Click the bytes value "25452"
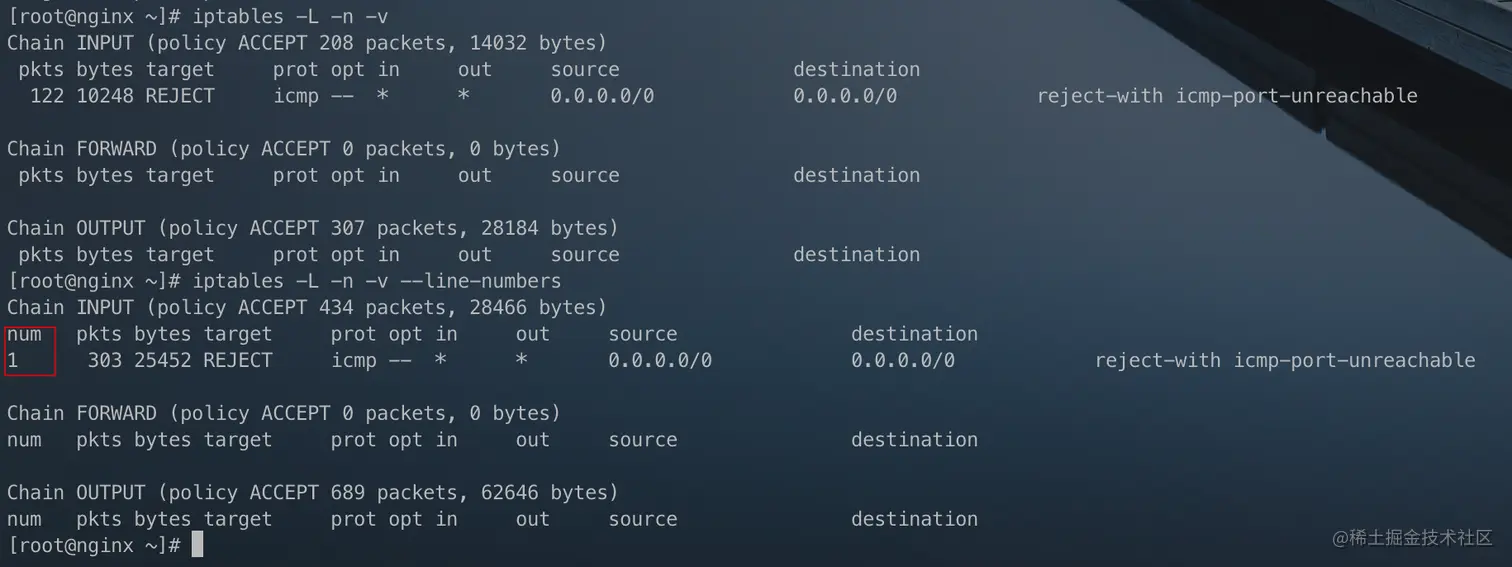 coord(163,360)
